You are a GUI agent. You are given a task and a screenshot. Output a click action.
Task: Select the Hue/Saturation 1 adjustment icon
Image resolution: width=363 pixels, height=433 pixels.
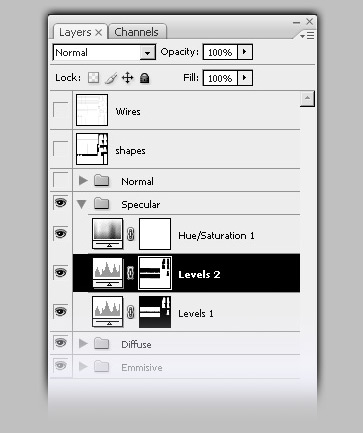point(107,234)
